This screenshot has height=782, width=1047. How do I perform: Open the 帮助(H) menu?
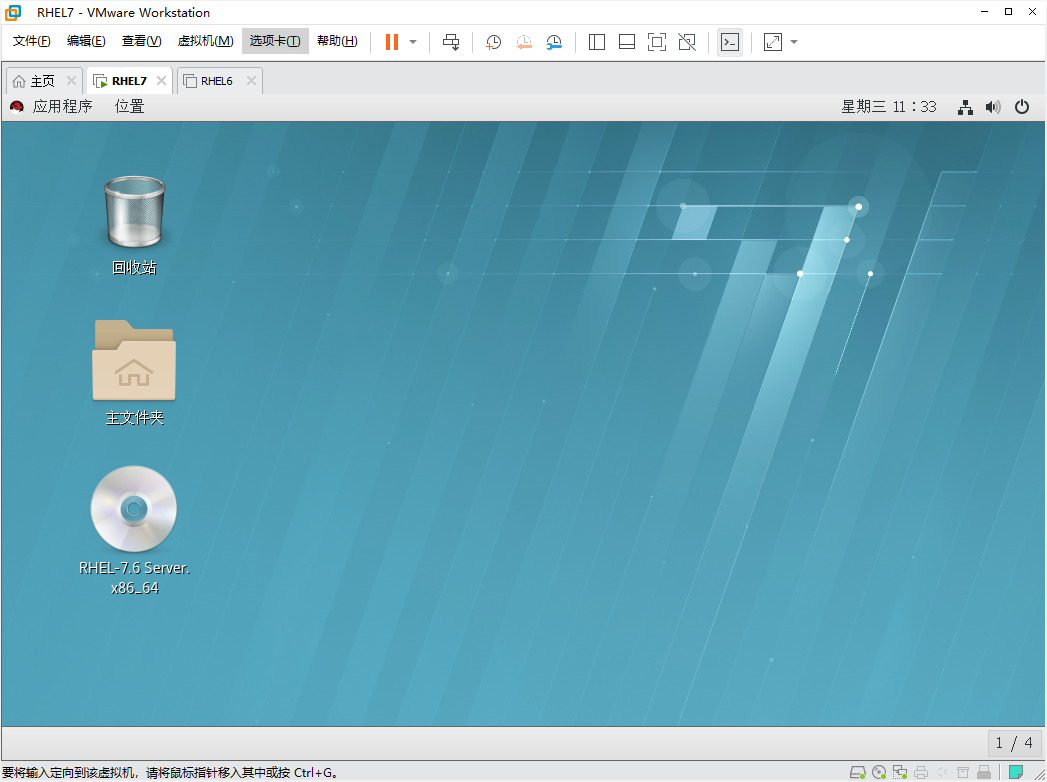click(337, 41)
